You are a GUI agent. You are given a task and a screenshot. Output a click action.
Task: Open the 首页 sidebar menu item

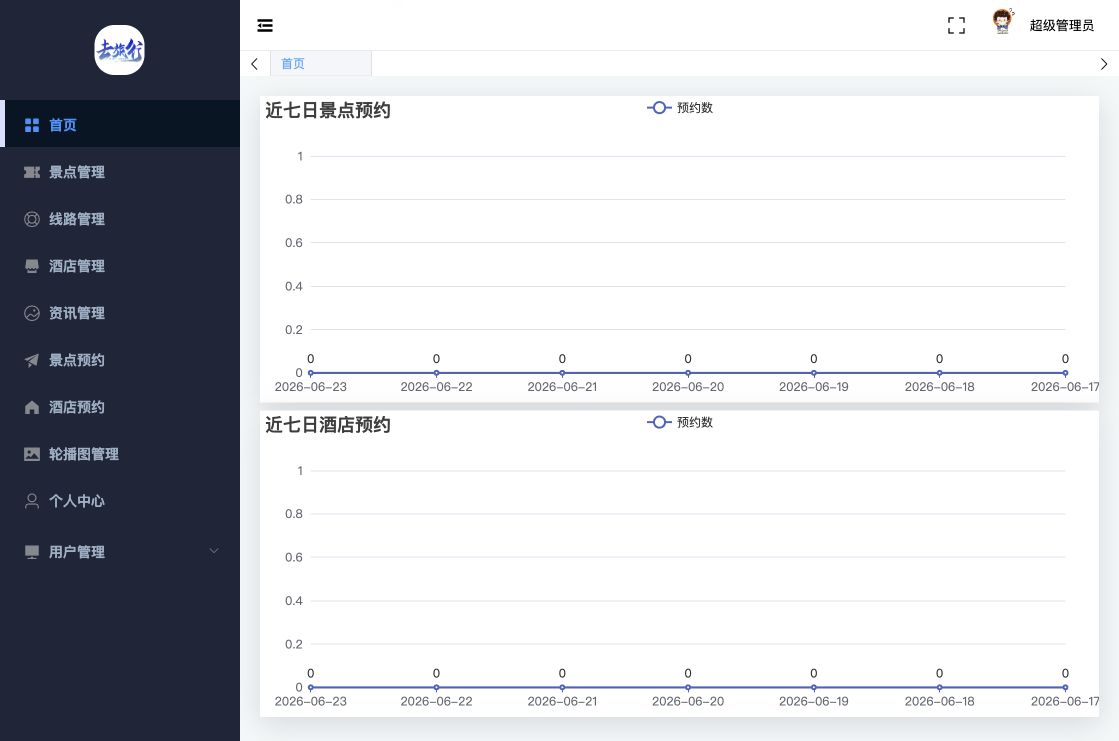120,124
